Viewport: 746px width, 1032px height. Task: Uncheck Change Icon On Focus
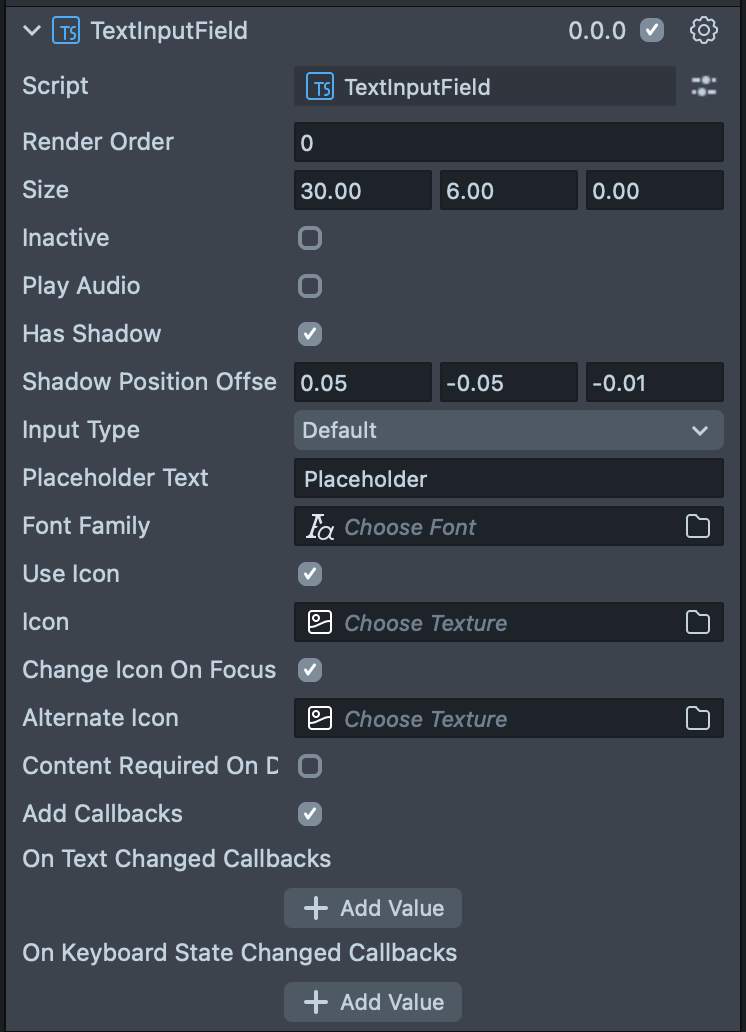[311, 670]
